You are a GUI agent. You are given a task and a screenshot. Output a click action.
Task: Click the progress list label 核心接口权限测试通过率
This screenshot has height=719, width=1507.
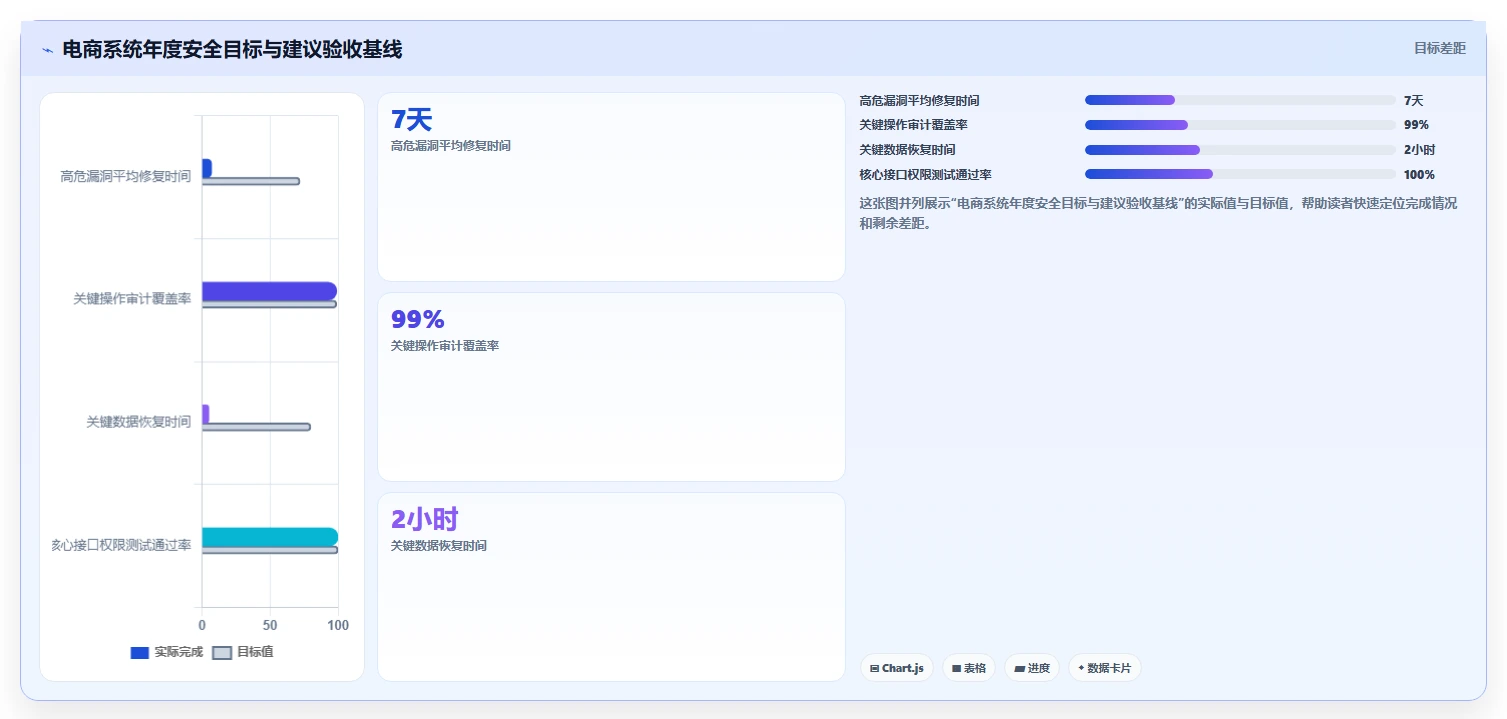(x=925, y=175)
